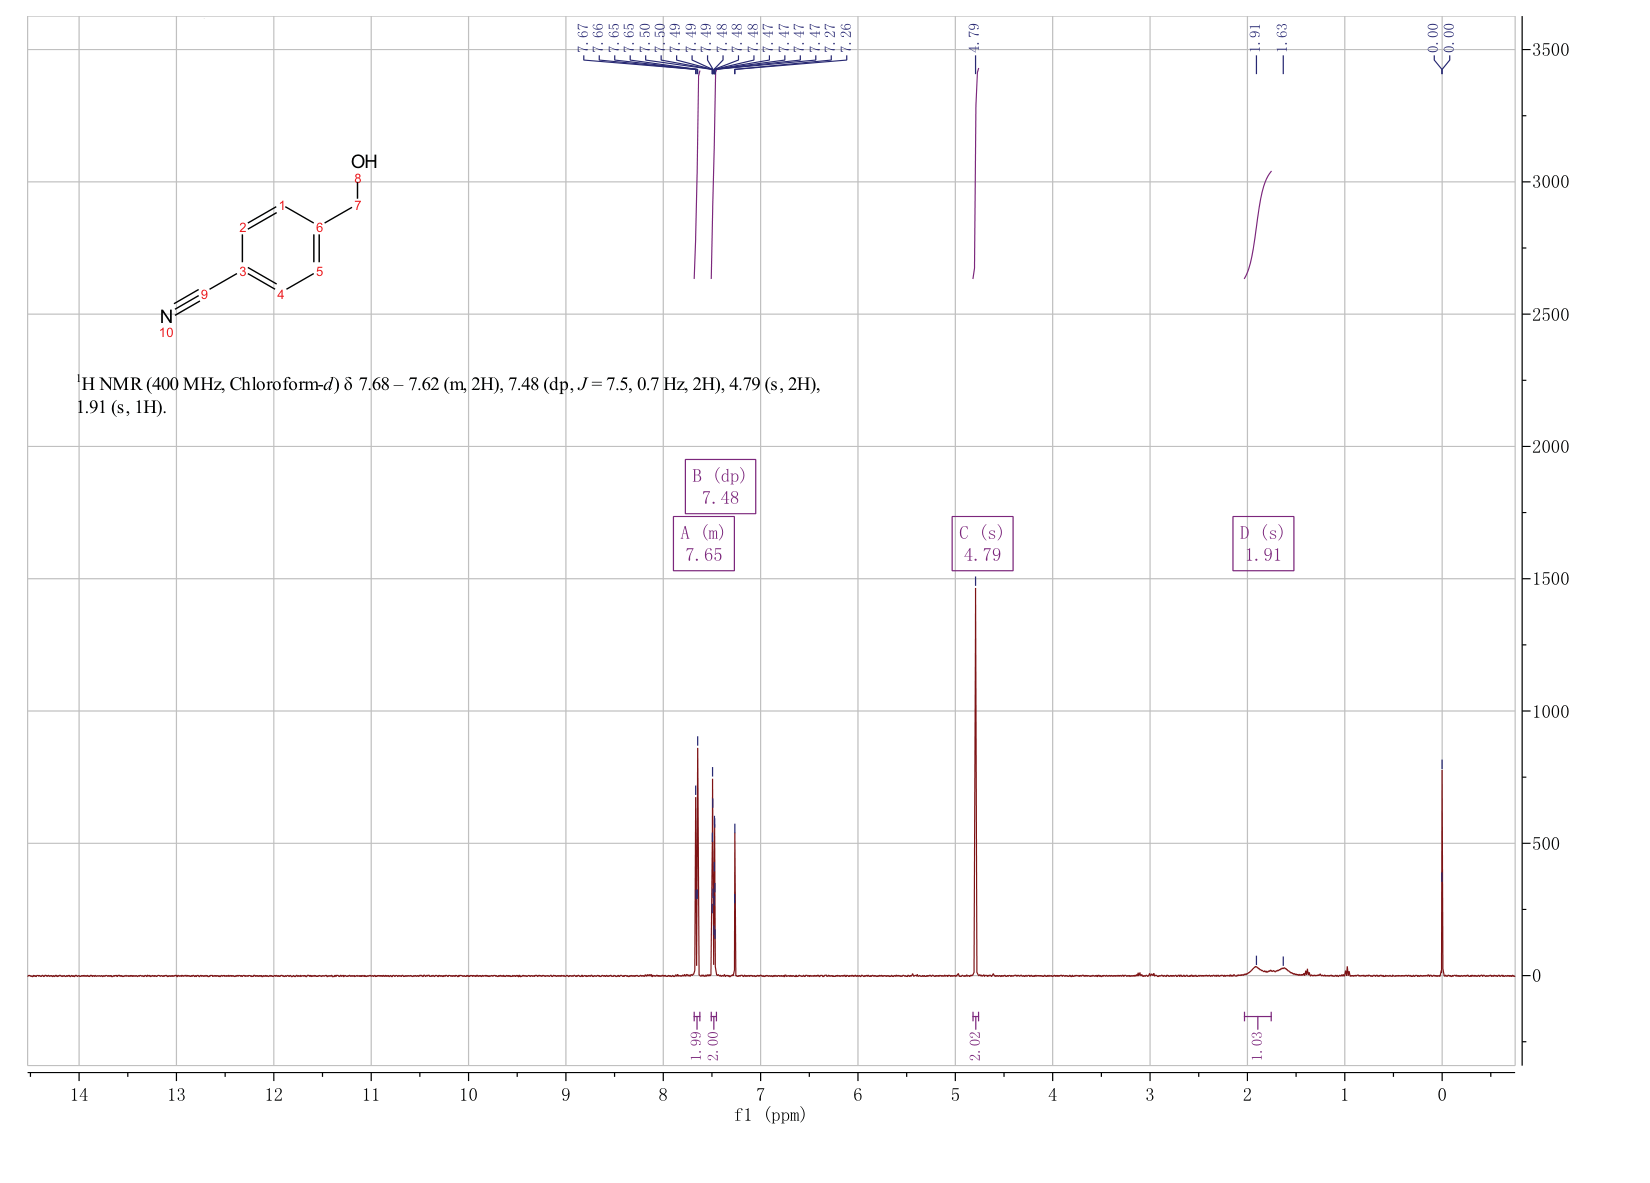Click the 4.79 peak label at top
The image size is (1650, 1183).
(x=974, y=35)
